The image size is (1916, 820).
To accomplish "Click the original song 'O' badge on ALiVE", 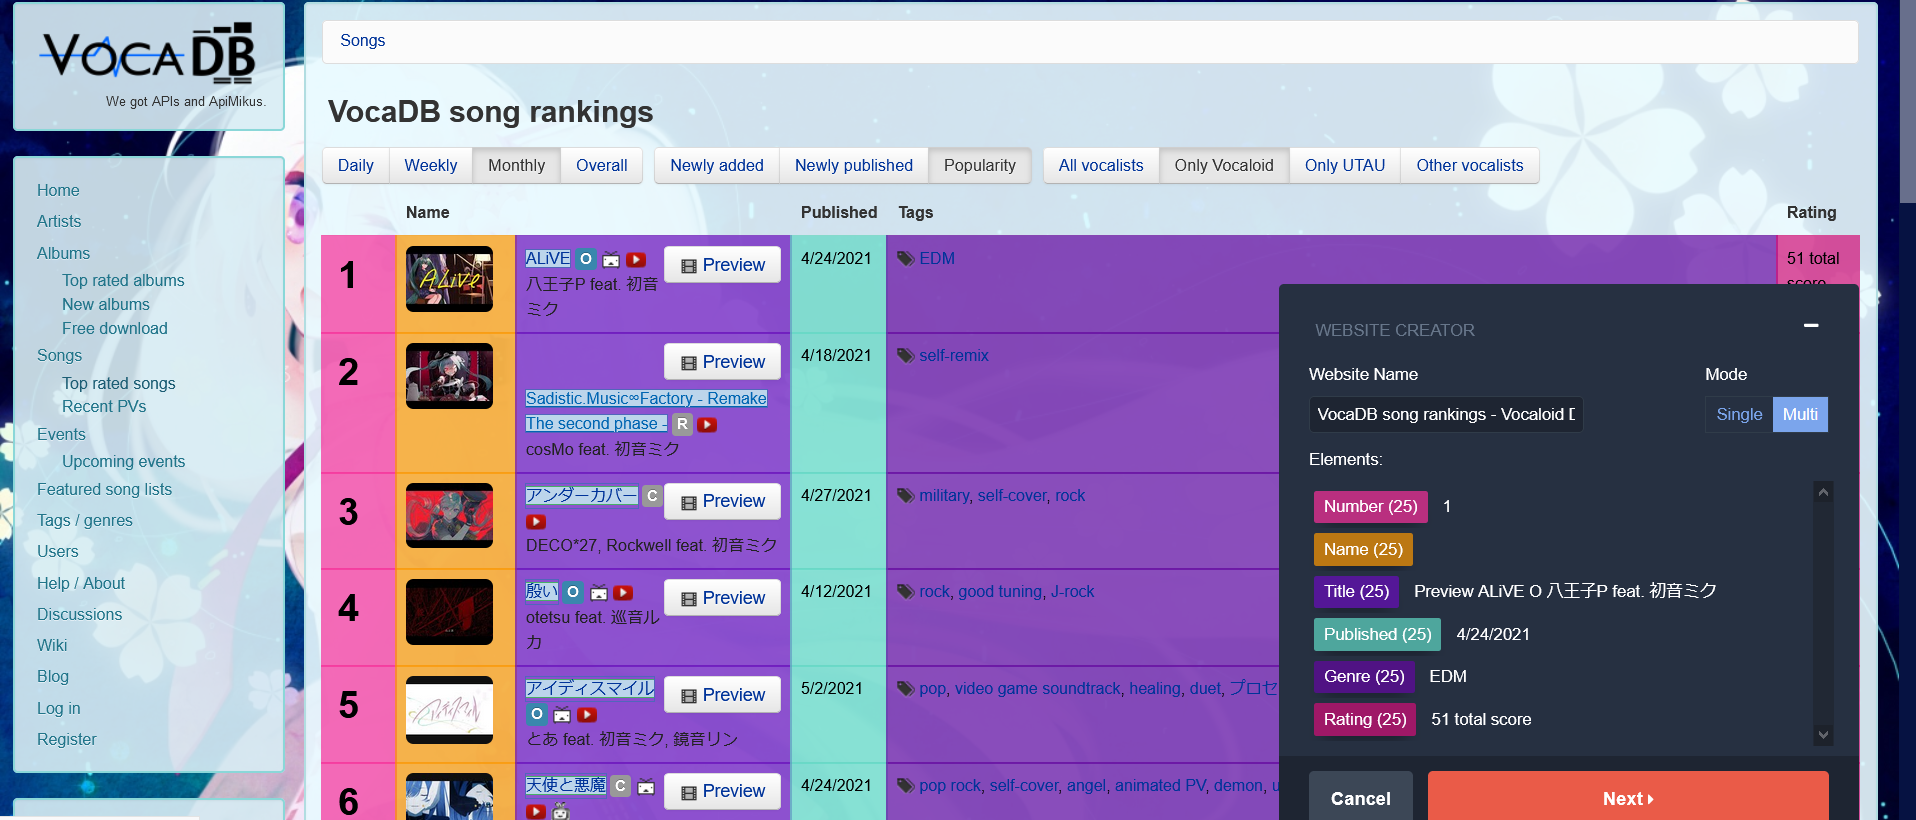I will tap(586, 259).
